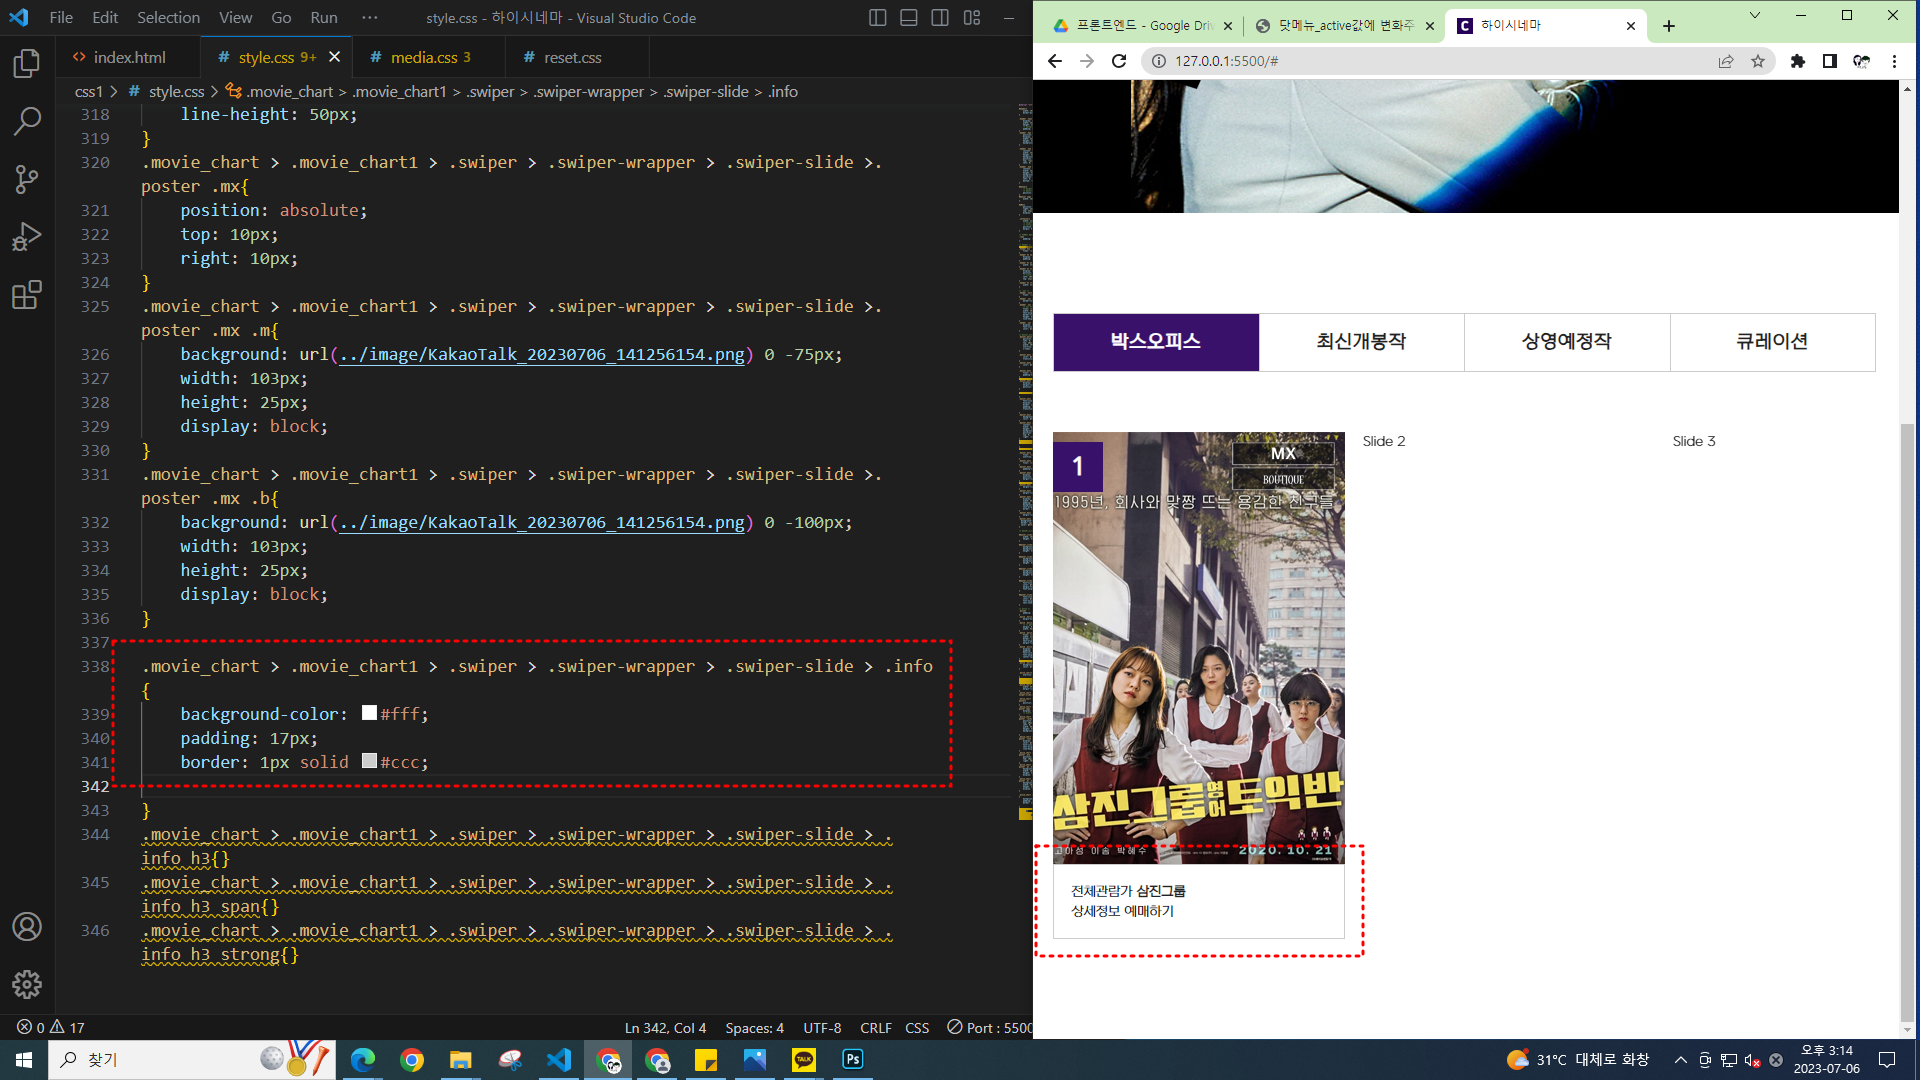Click the Port : 5500 status button
Screen dimensions: 1920x1080
pyautogui.click(x=990, y=1027)
